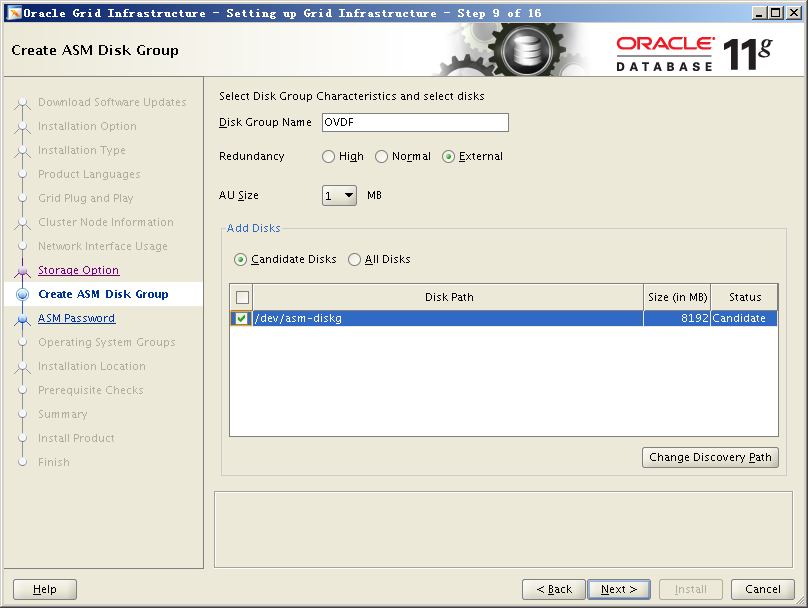The image size is (808, 608).
Task: Choose External redundancy radio button
Action: [x=449, y=157]
